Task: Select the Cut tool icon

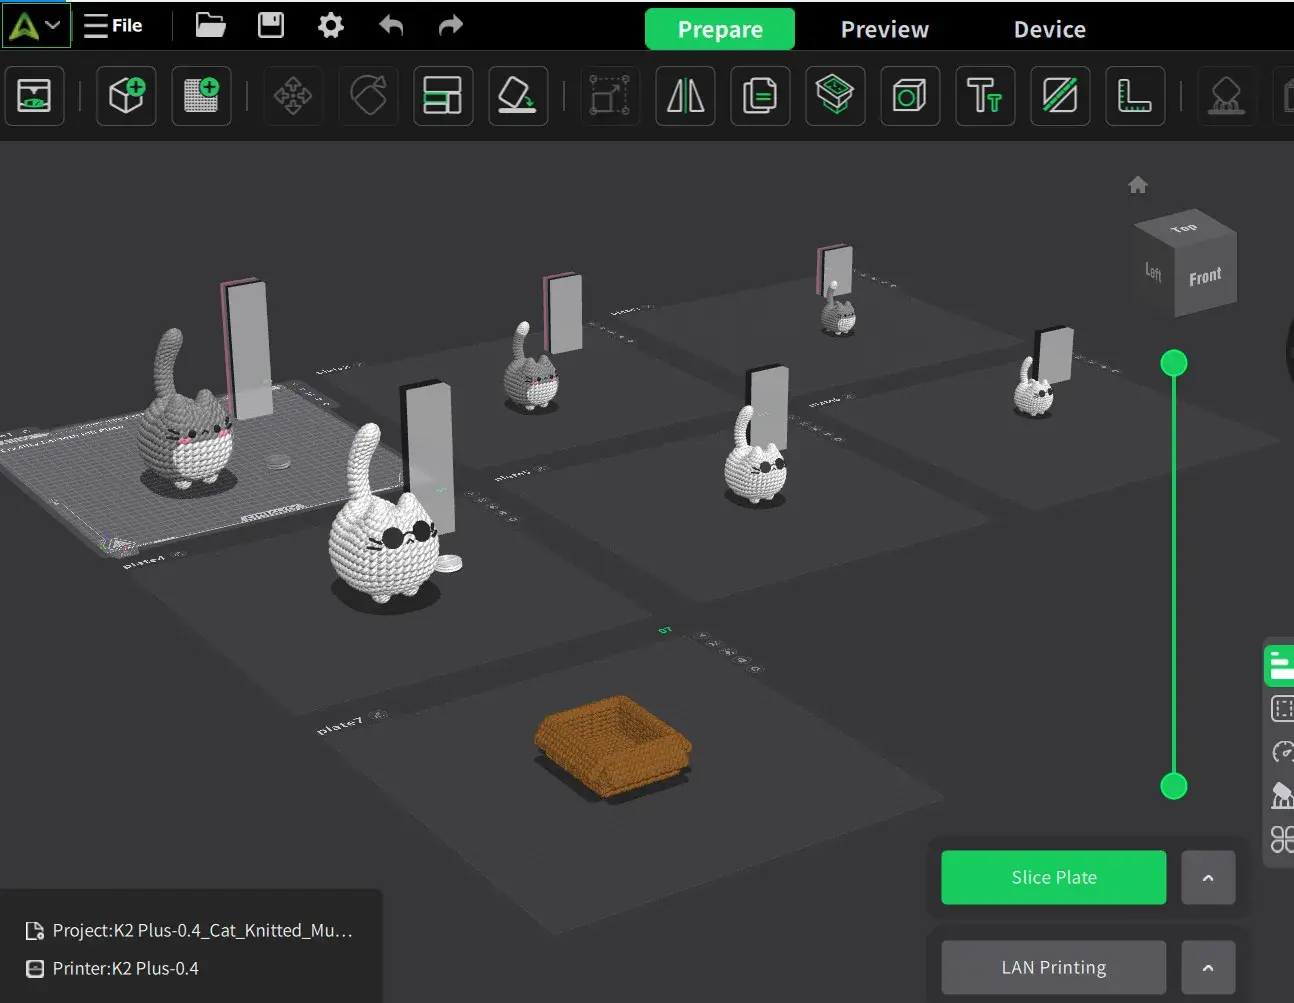Action: [x=1060, y=96]
